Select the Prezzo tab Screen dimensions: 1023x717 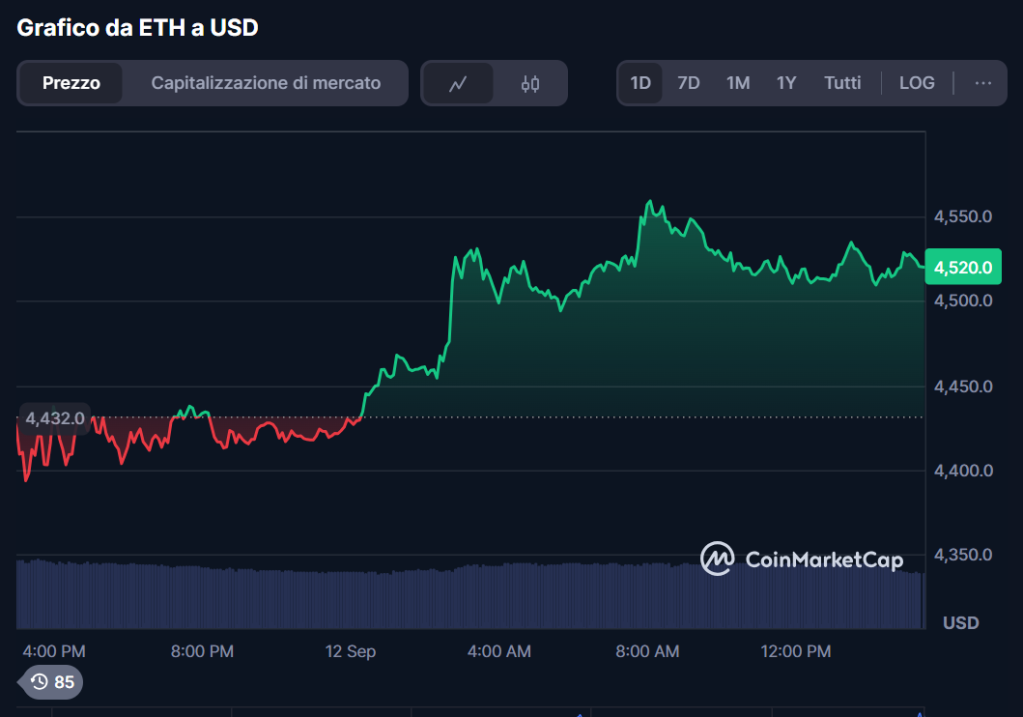coord(71,83)
